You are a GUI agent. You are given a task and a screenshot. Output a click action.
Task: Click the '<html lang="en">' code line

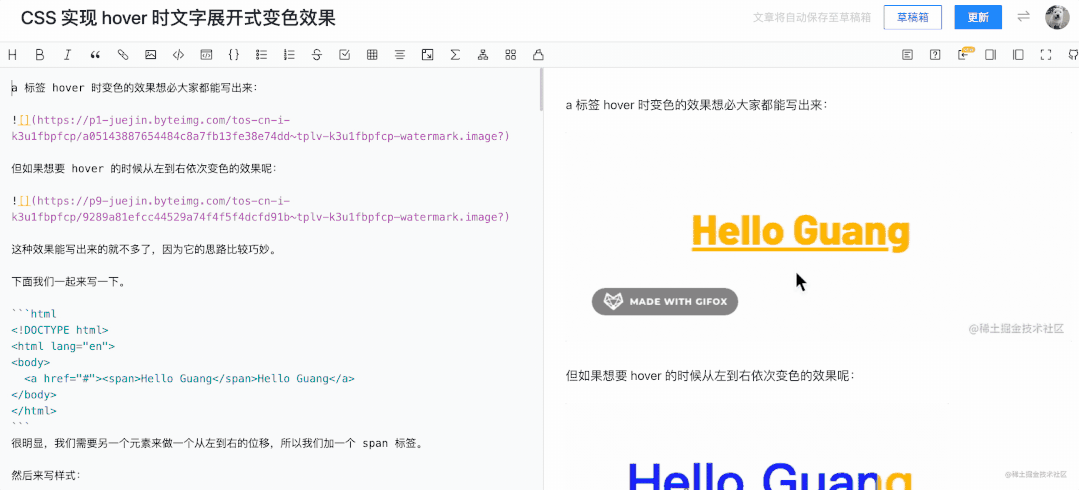tap(63, 346)
